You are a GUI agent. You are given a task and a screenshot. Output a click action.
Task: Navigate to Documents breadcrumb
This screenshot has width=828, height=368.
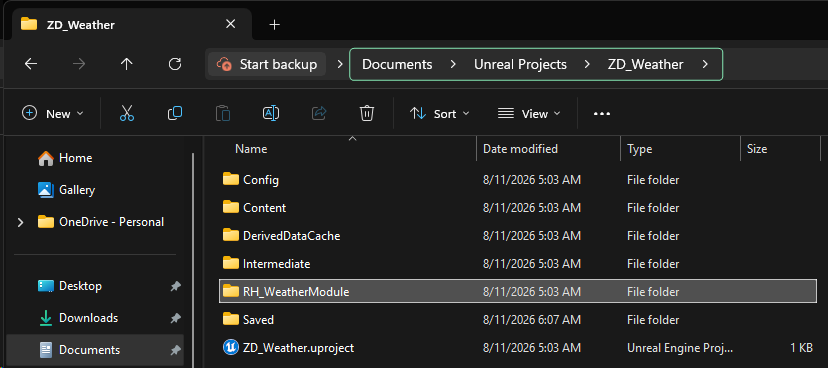click(397, 64)
